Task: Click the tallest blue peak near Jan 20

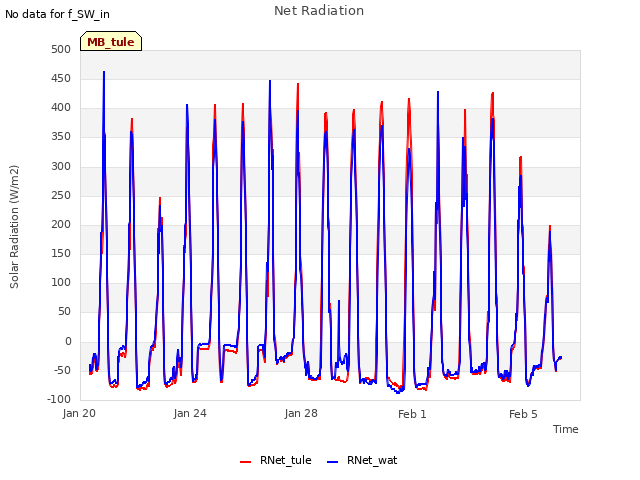Action: [x=104, y=73]
